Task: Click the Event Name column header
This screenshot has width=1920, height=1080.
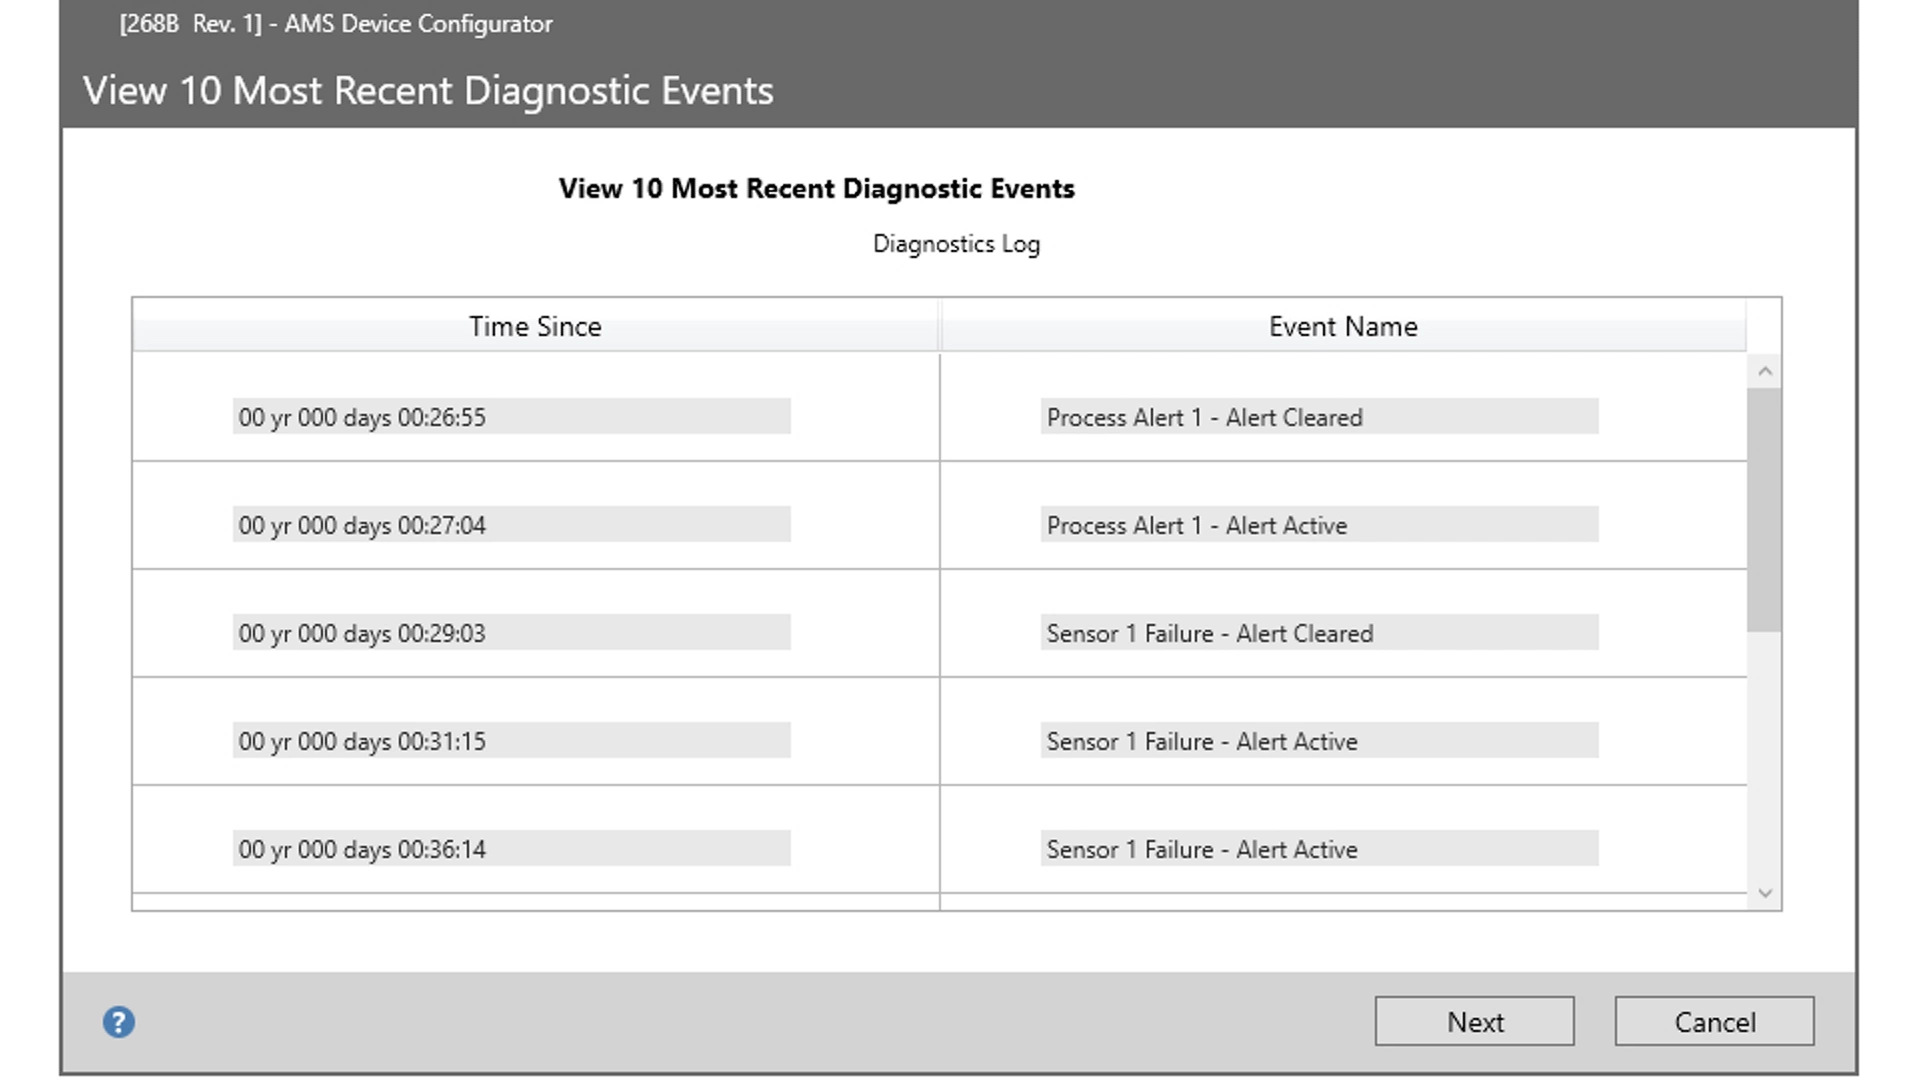Action: pyautogui.click(x=1342, y=326)
